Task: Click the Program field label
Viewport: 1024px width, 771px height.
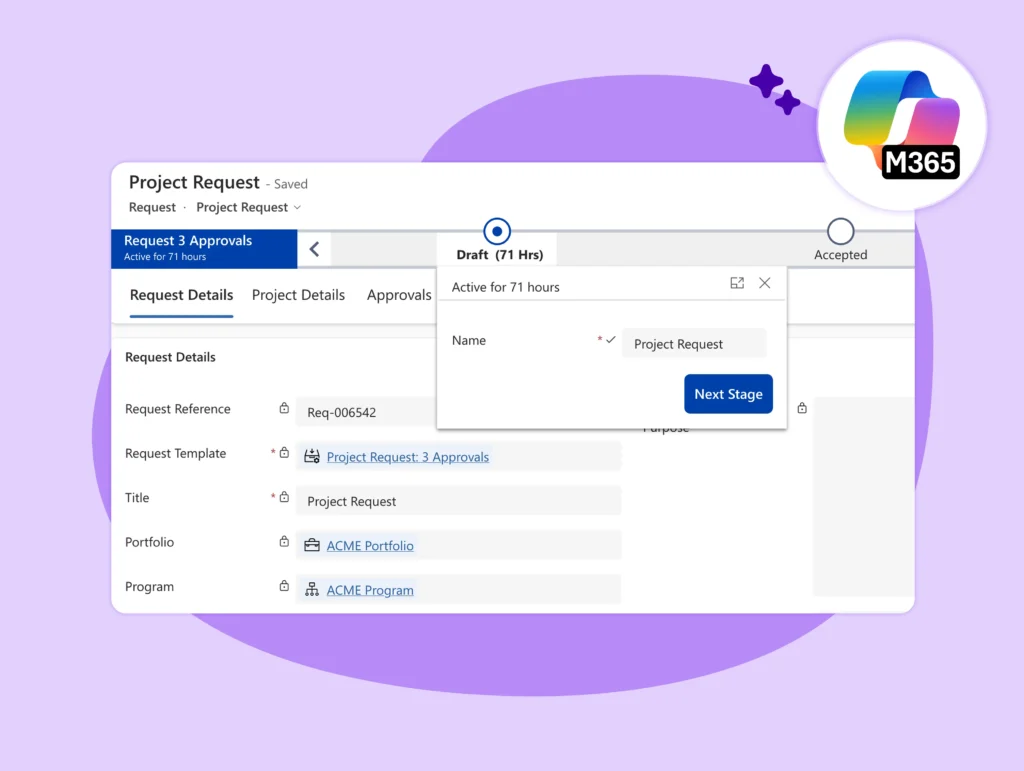Action: tap(150, 586)
